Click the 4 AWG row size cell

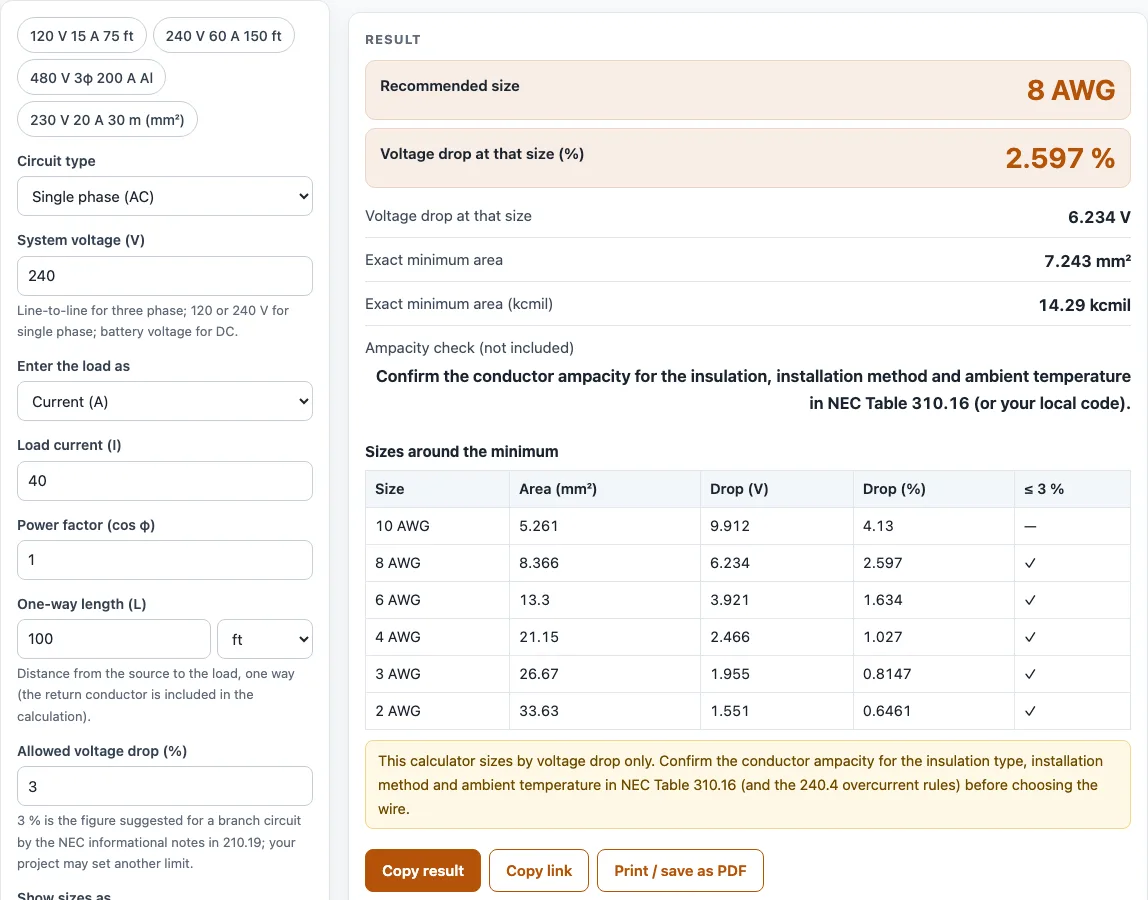437,637
